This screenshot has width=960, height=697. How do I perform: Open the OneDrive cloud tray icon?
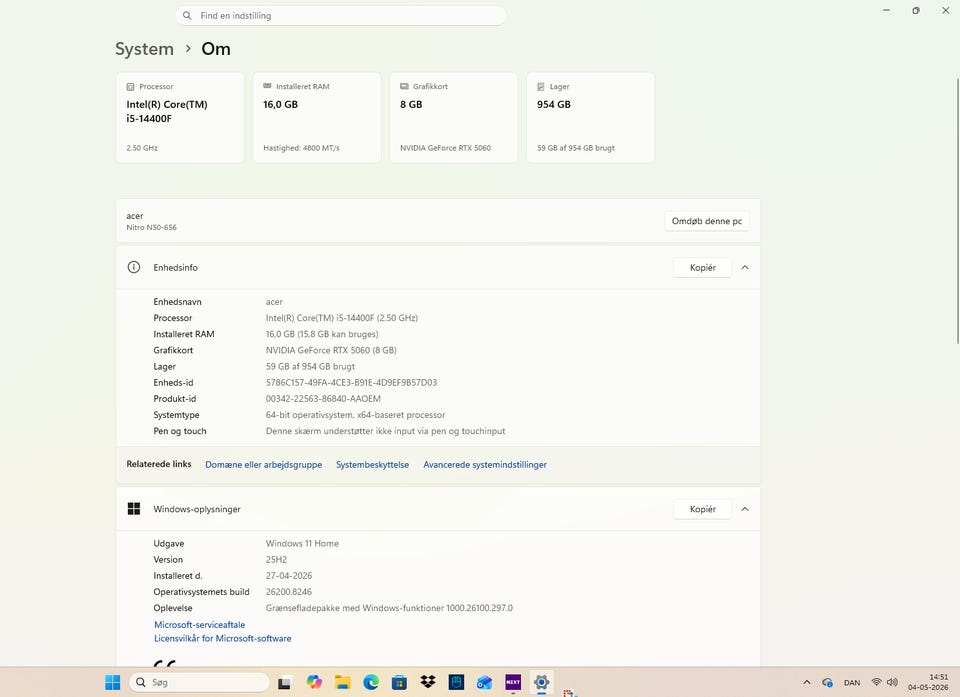(827, 682)
